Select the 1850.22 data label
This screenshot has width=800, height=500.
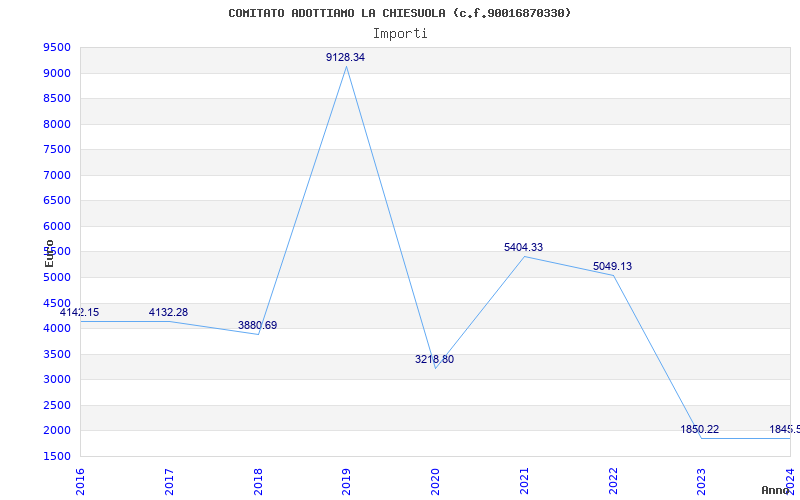click(x=699, y=430)
